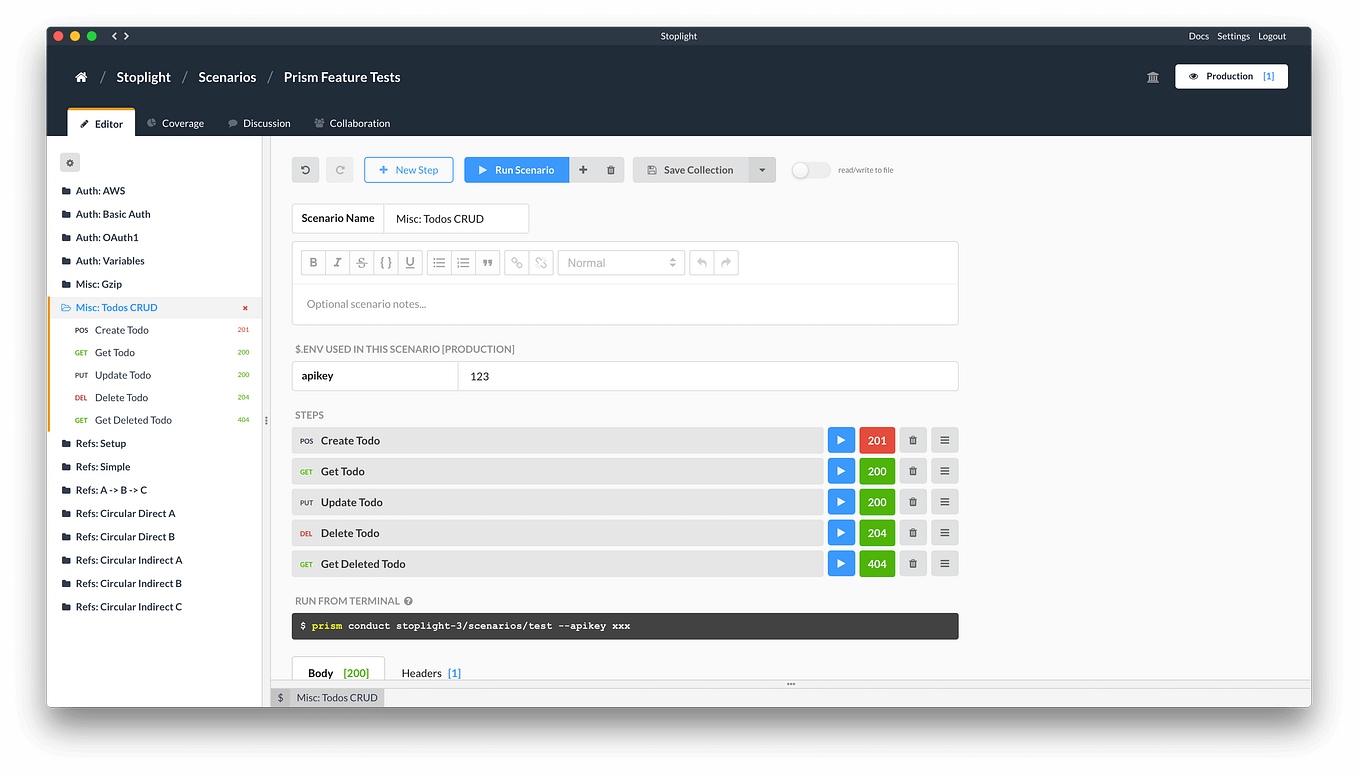Click the code braces icon in the editor toolbar
The width and height of the screenshot is (1358, 774).
point(385,262)
